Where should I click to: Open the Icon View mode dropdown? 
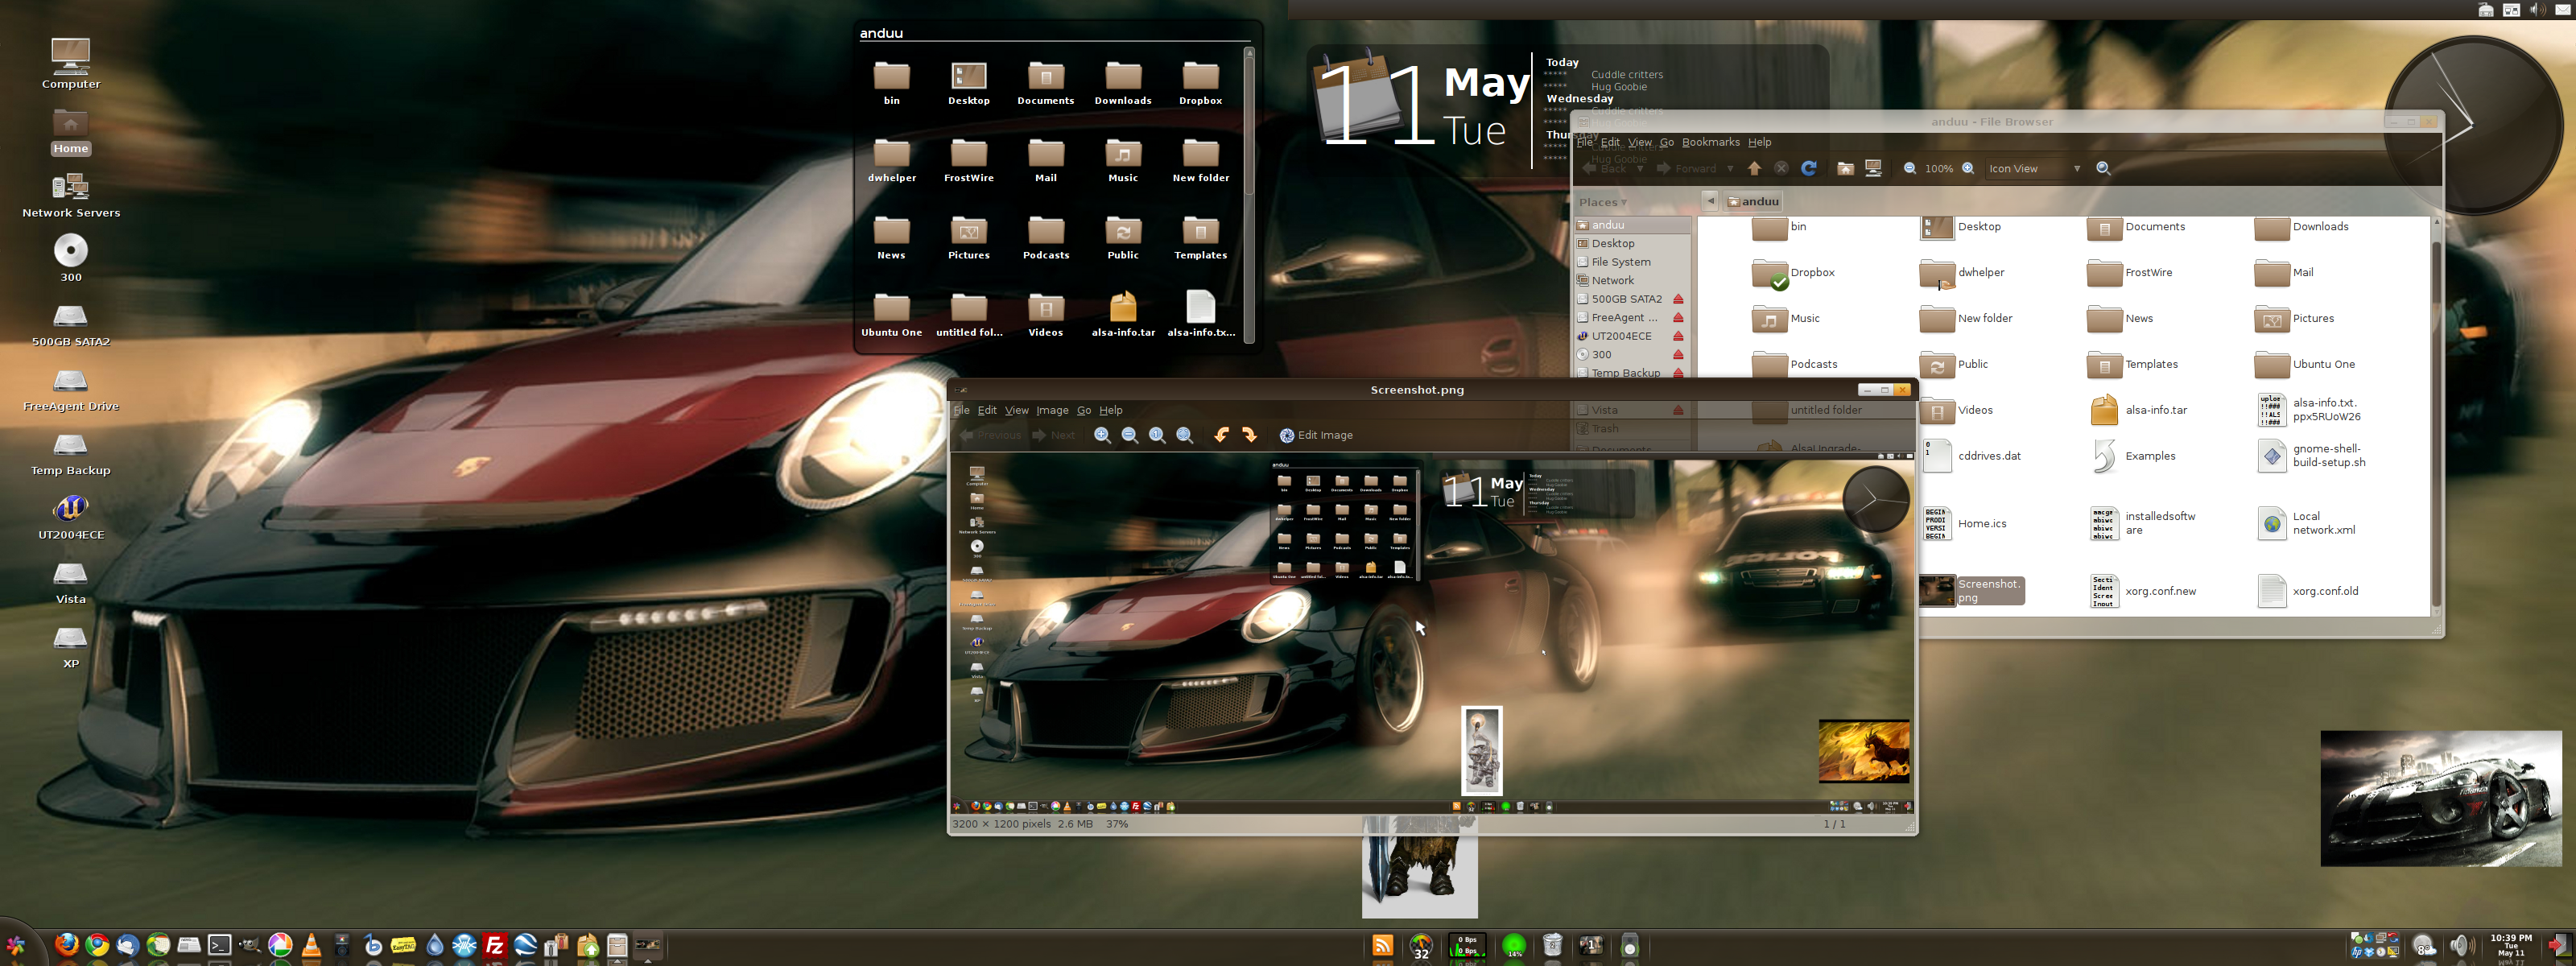point(2035,168)
